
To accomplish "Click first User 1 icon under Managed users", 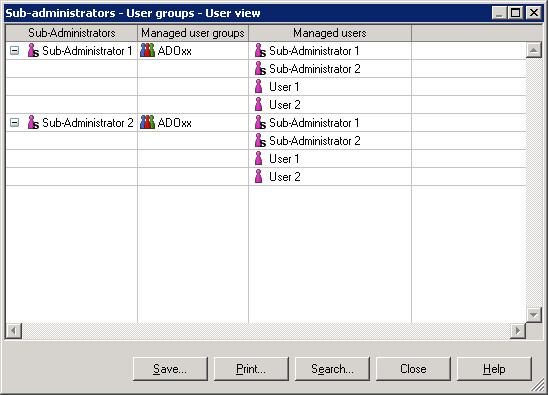I will [259, 87].
